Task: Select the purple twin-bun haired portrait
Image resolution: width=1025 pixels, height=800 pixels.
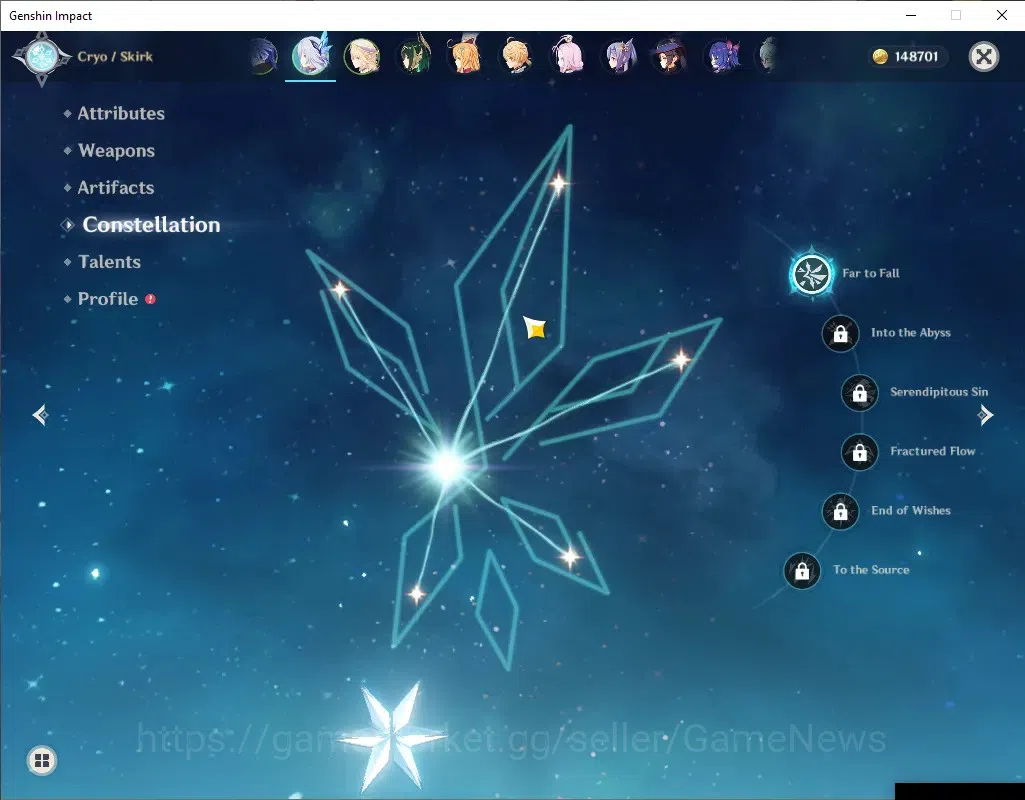Action: click(620, 56)
